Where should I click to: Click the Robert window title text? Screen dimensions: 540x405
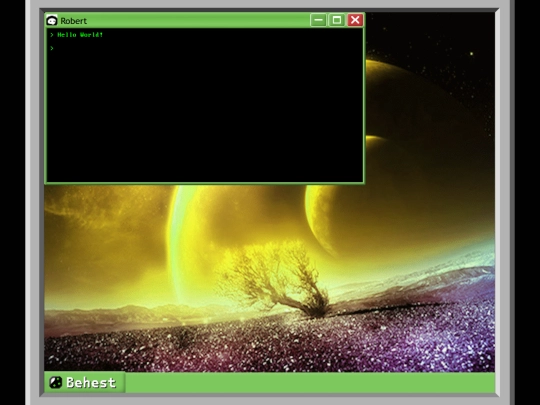[x=73, y=21]
